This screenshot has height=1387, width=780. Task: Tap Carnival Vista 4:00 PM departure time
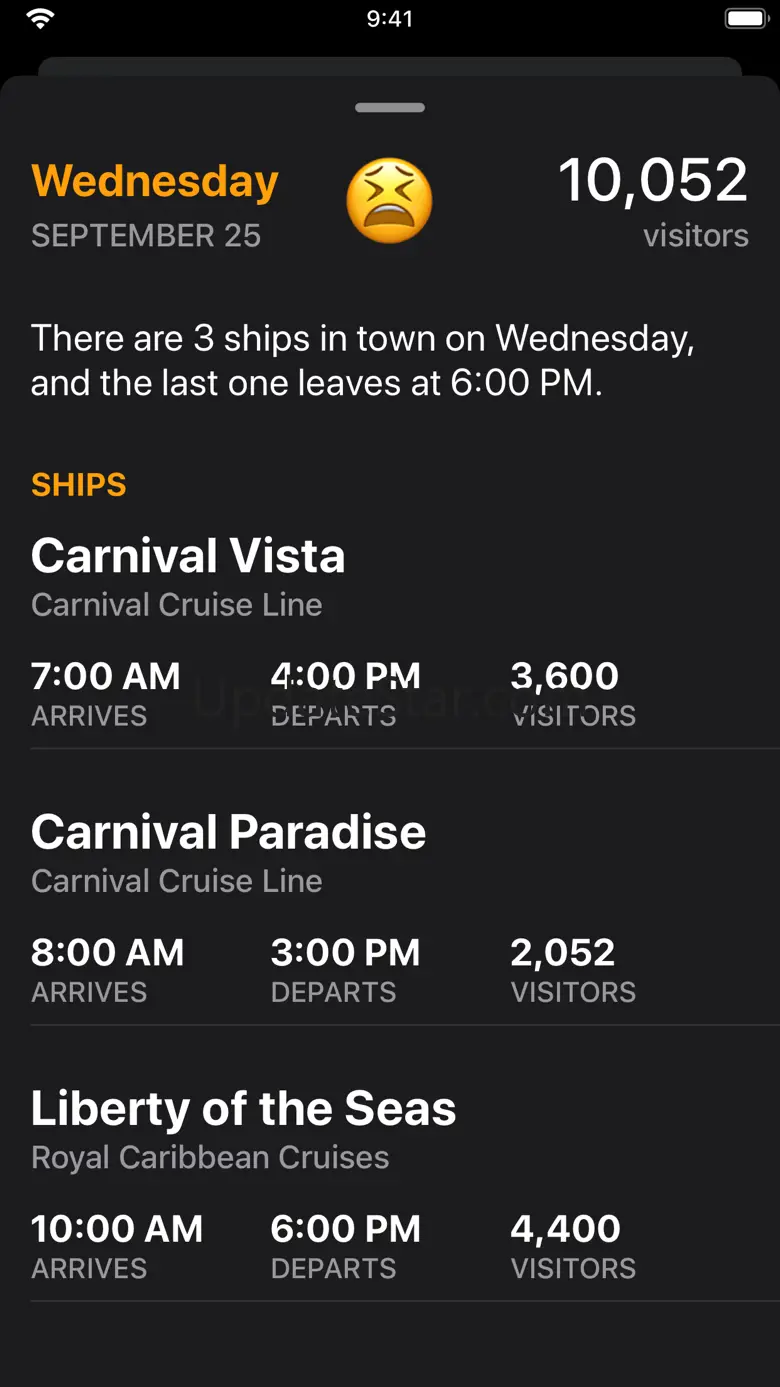pos(345,677)
